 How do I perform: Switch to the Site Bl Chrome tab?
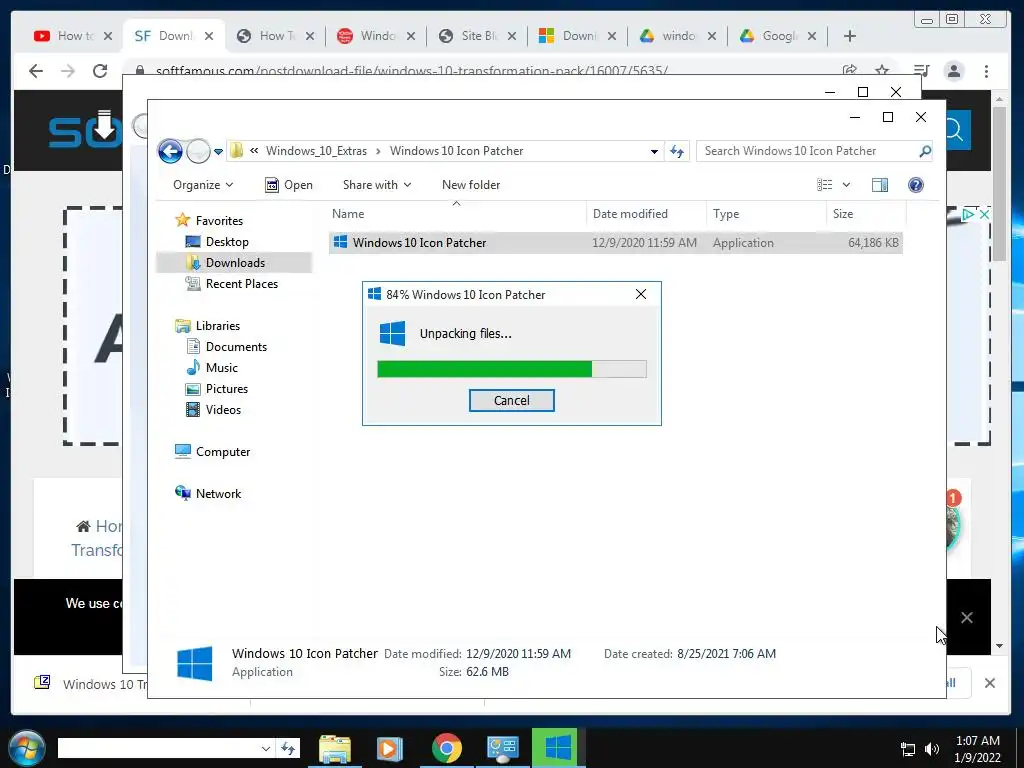477,36
